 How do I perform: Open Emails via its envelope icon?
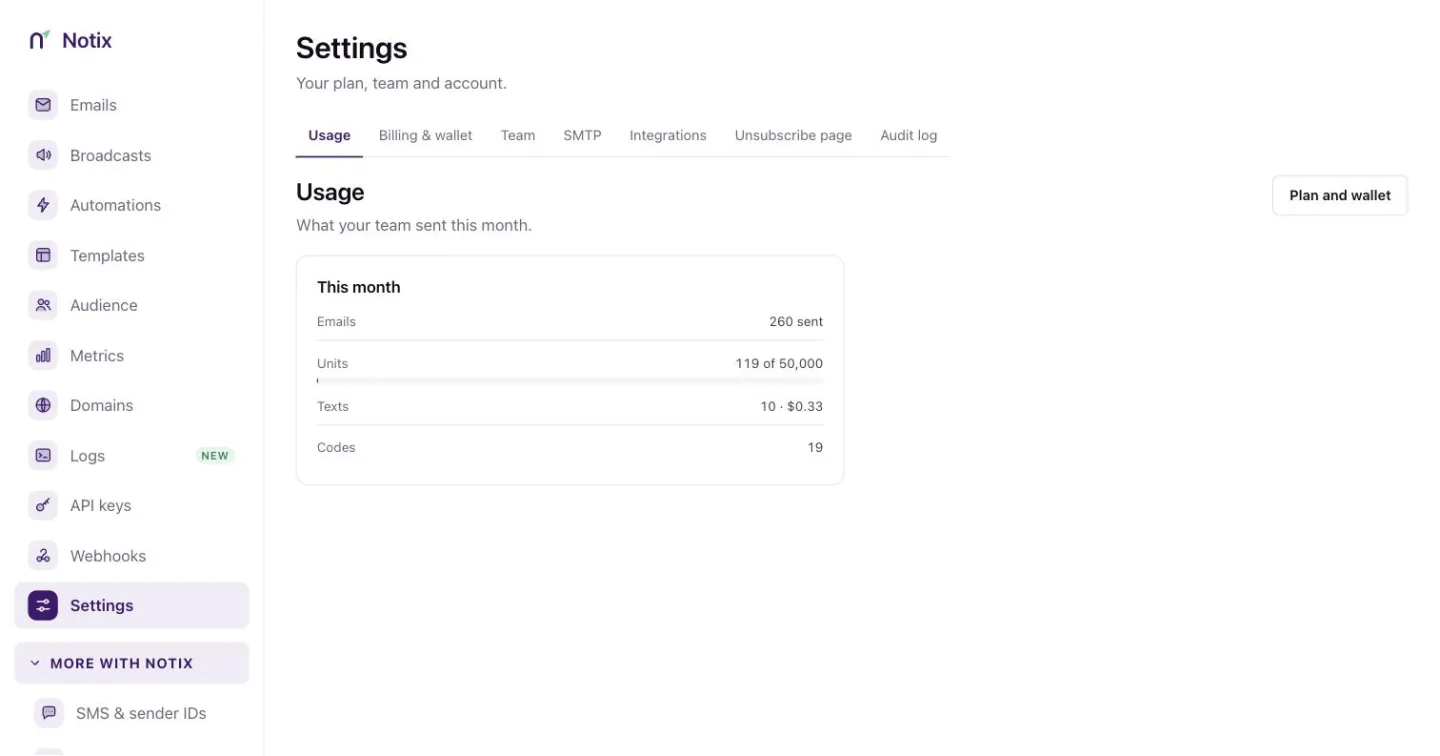(43, 105)
